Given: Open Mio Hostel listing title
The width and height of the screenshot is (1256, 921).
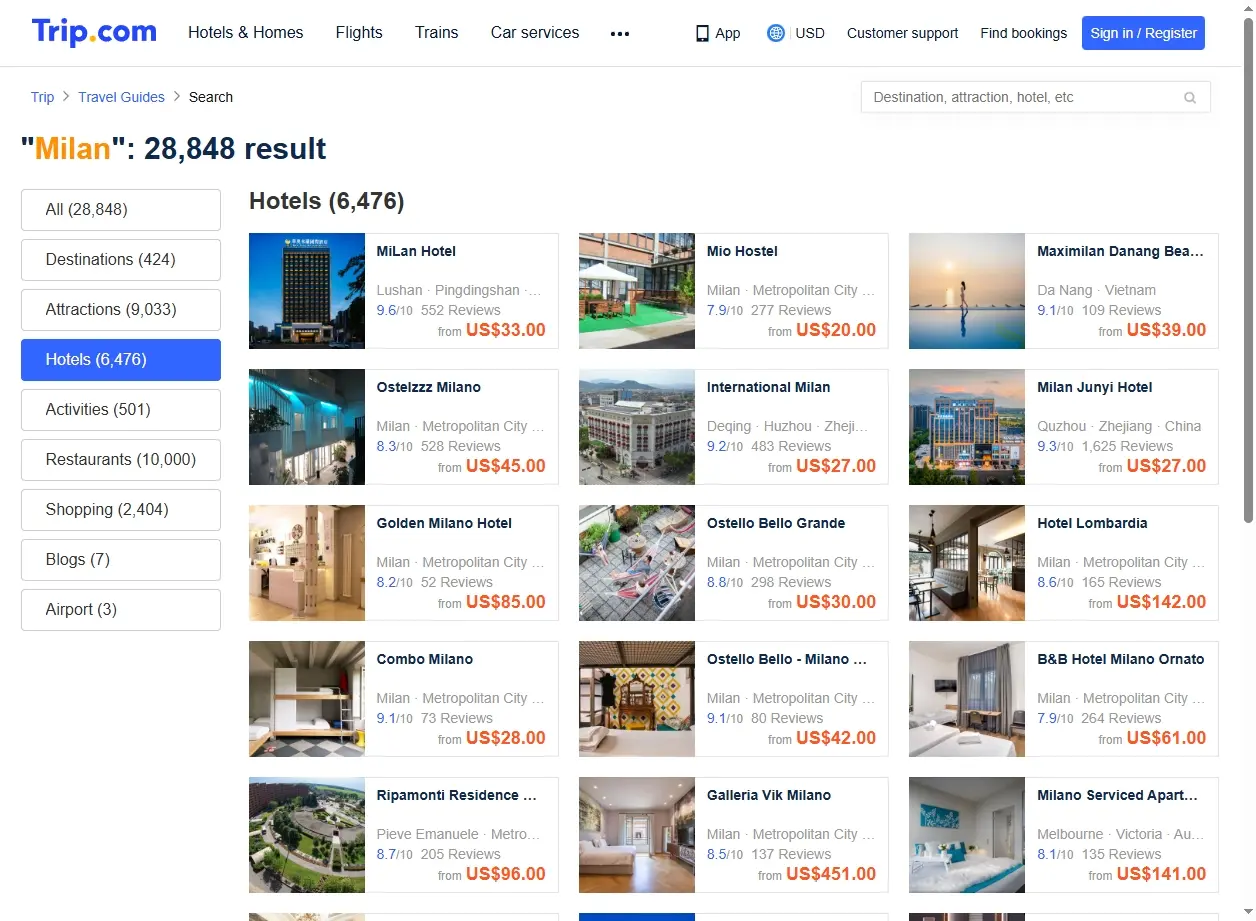Looking at the screenshot, I should coord(742,251).
